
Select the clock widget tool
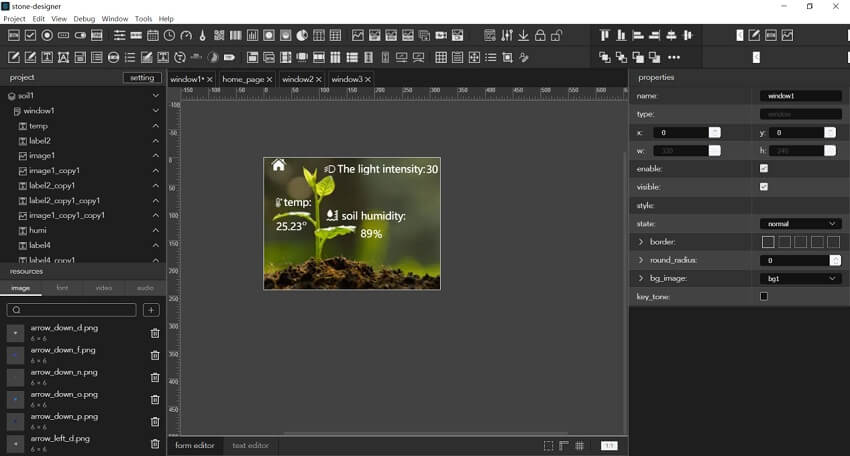[170, 35]
